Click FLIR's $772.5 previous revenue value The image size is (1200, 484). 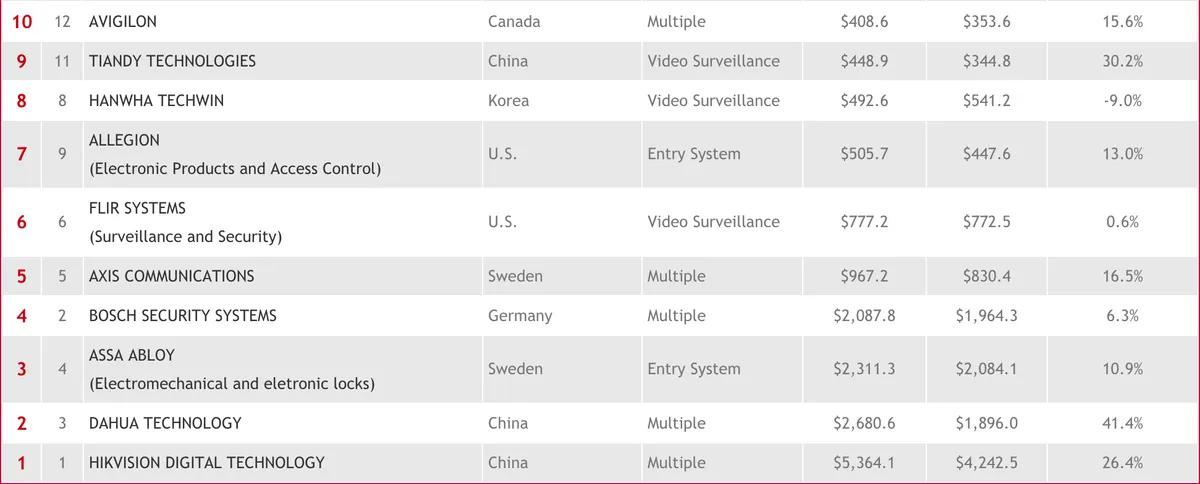point(987,222)
